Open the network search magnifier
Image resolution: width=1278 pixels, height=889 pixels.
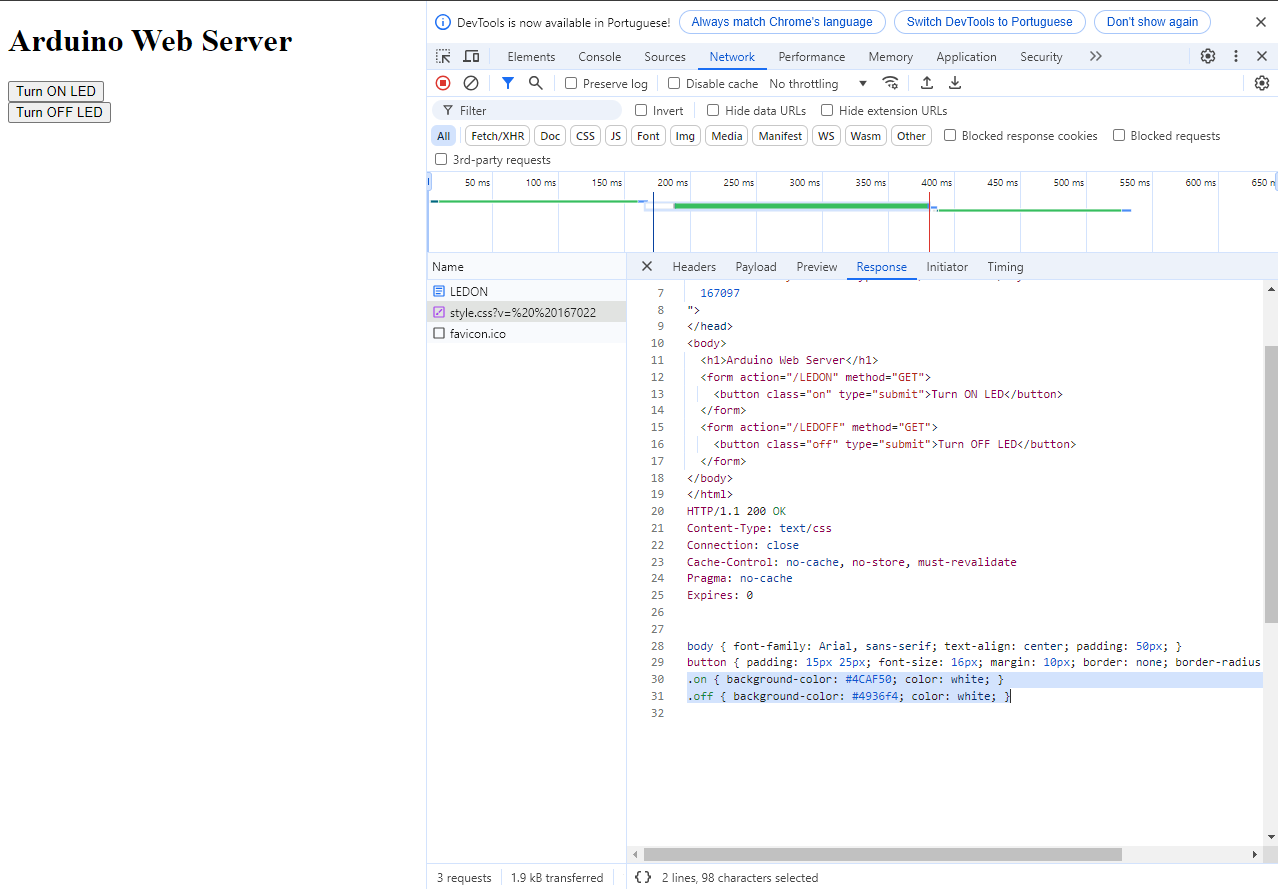(x=536, y=83)
